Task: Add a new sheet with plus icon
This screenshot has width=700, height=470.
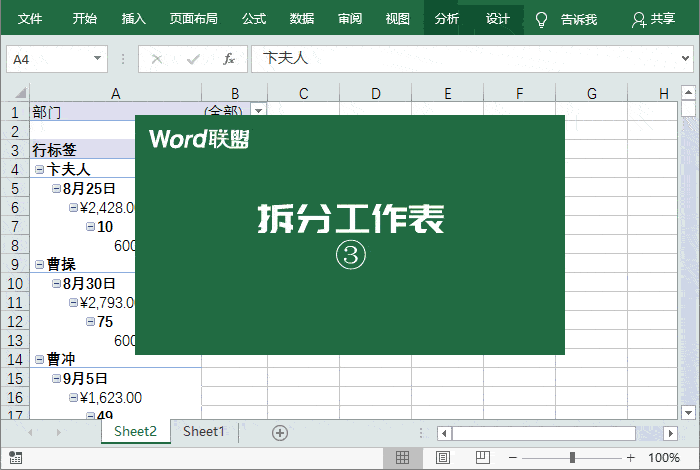Action: tap(280, 433)
